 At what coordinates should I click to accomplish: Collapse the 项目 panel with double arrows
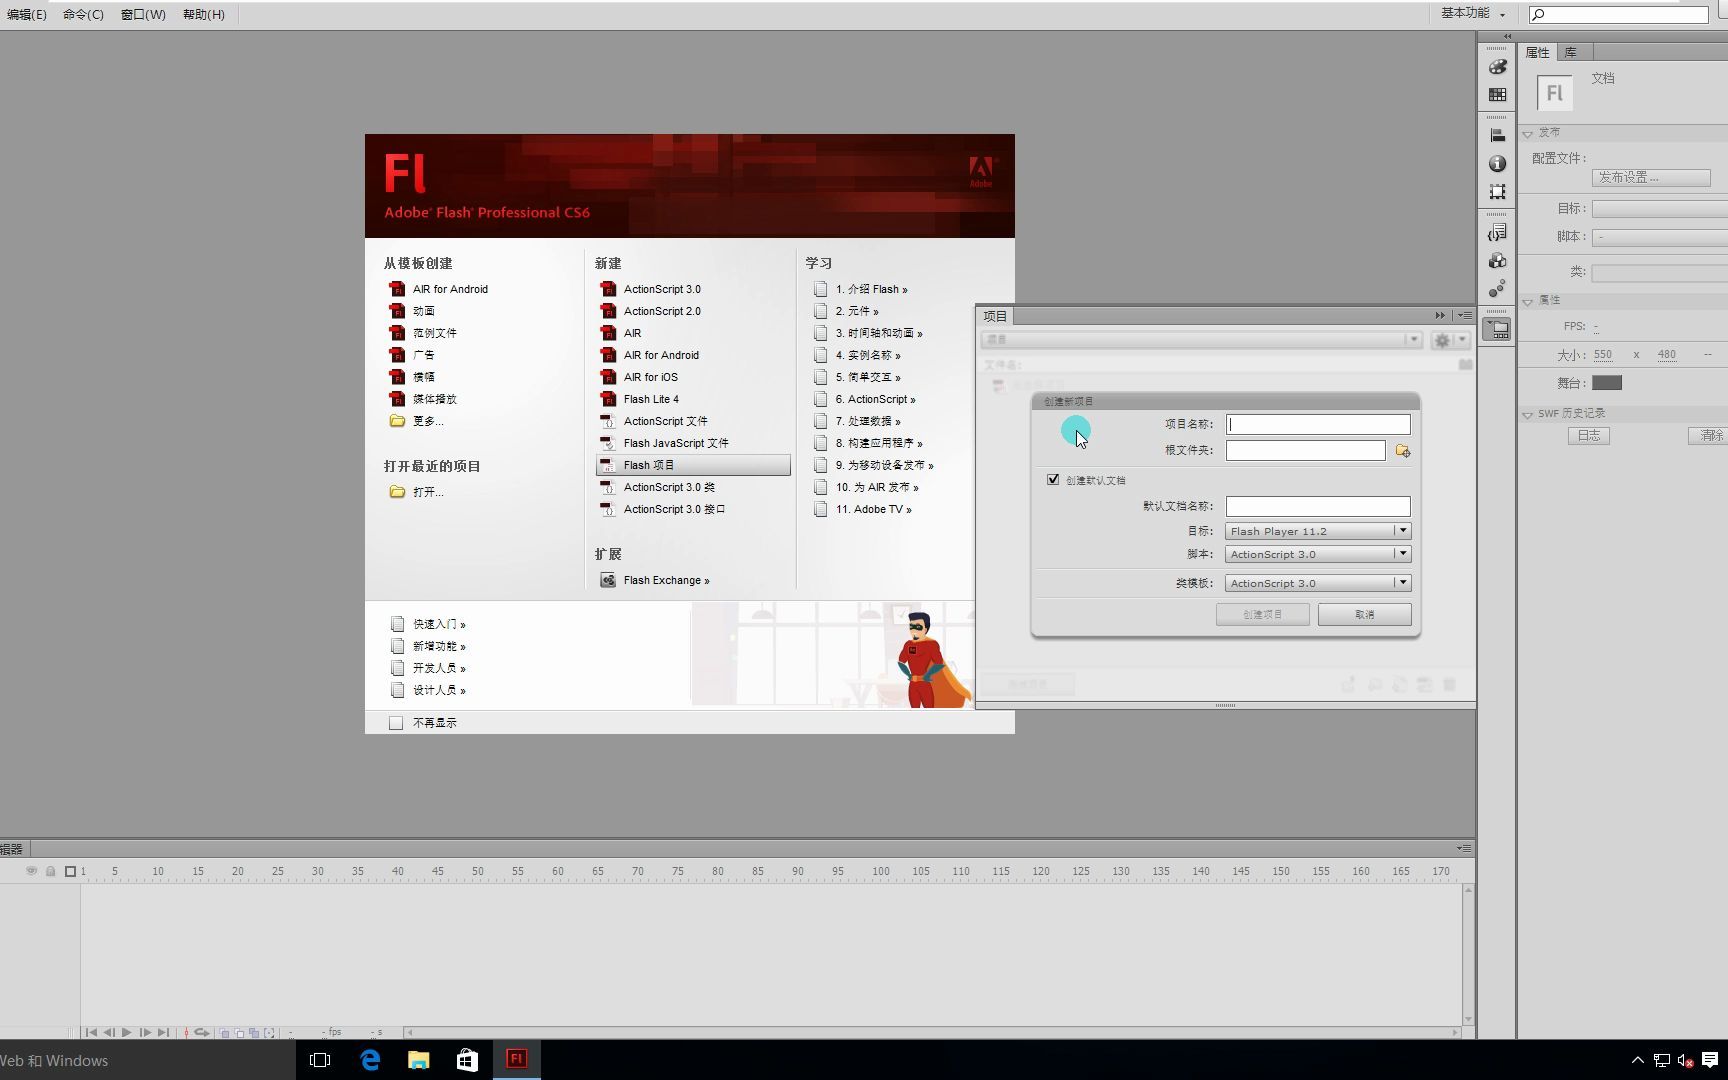pos(1440,315)
